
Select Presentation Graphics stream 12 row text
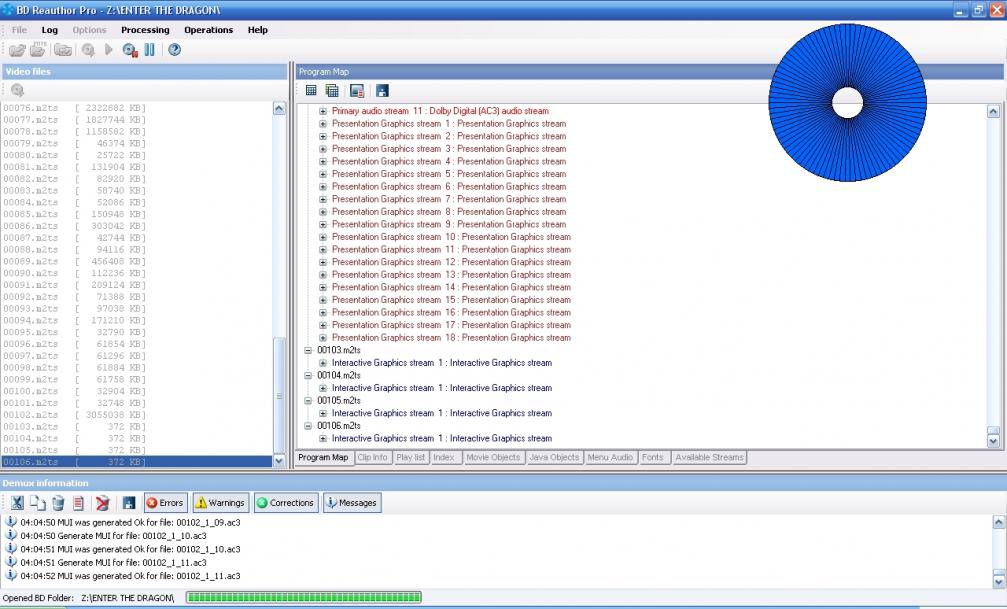[x=451, y=262]
